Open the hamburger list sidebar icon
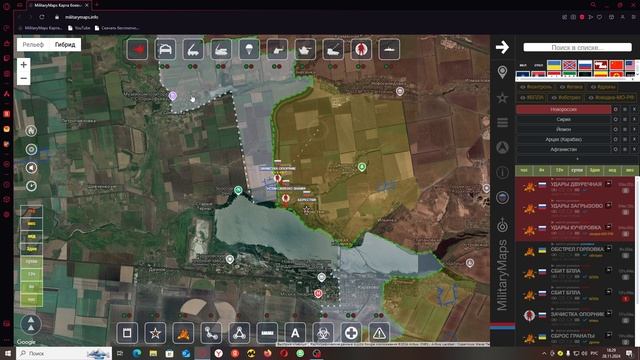Screen dimensions: 640x360 [x=502, y=122]
